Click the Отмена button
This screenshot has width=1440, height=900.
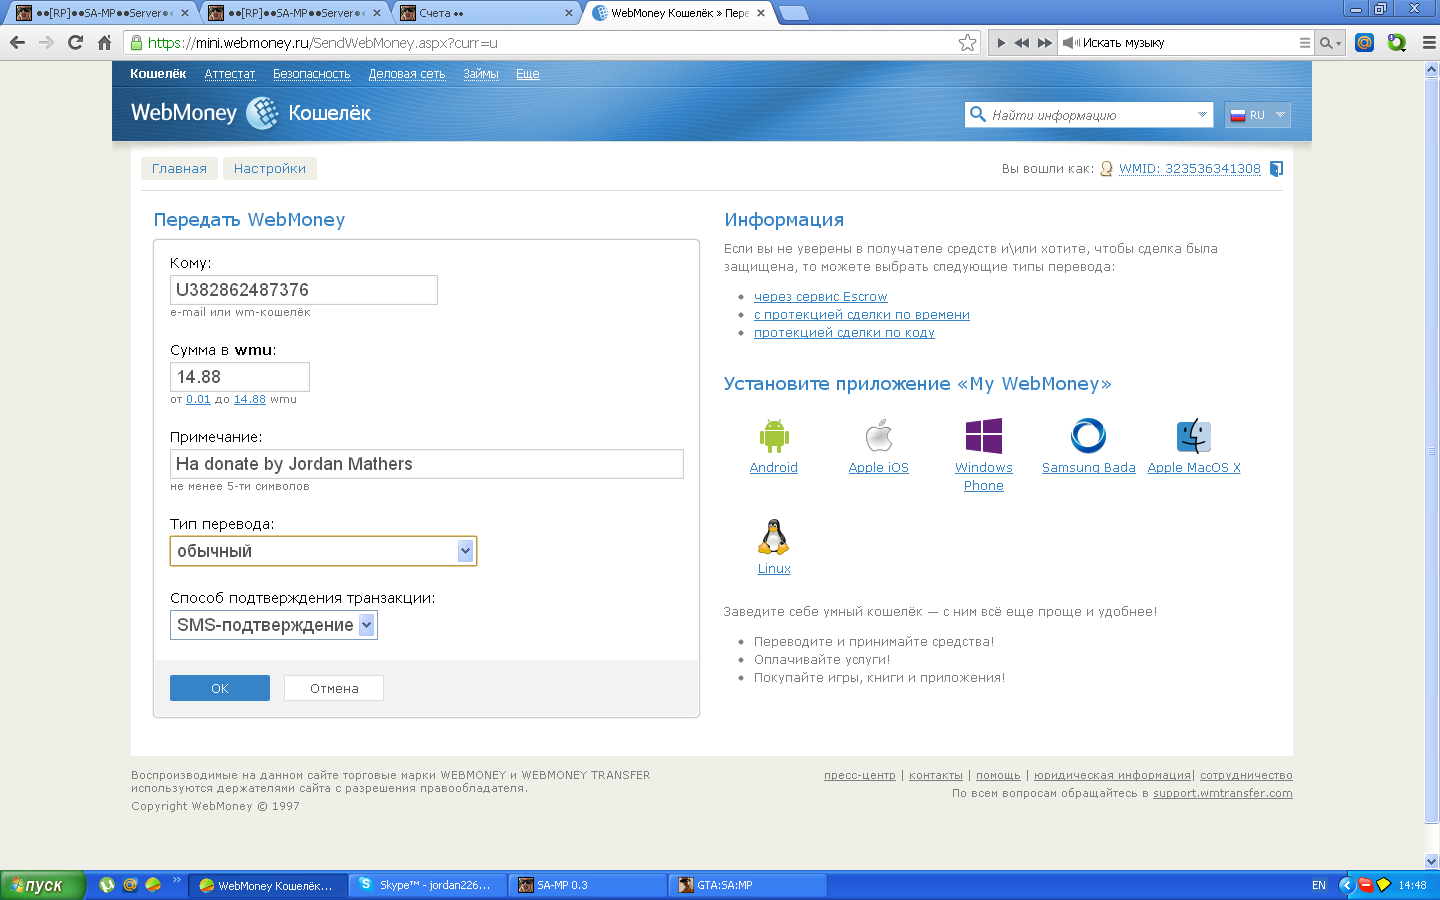[x=334, y=688]
